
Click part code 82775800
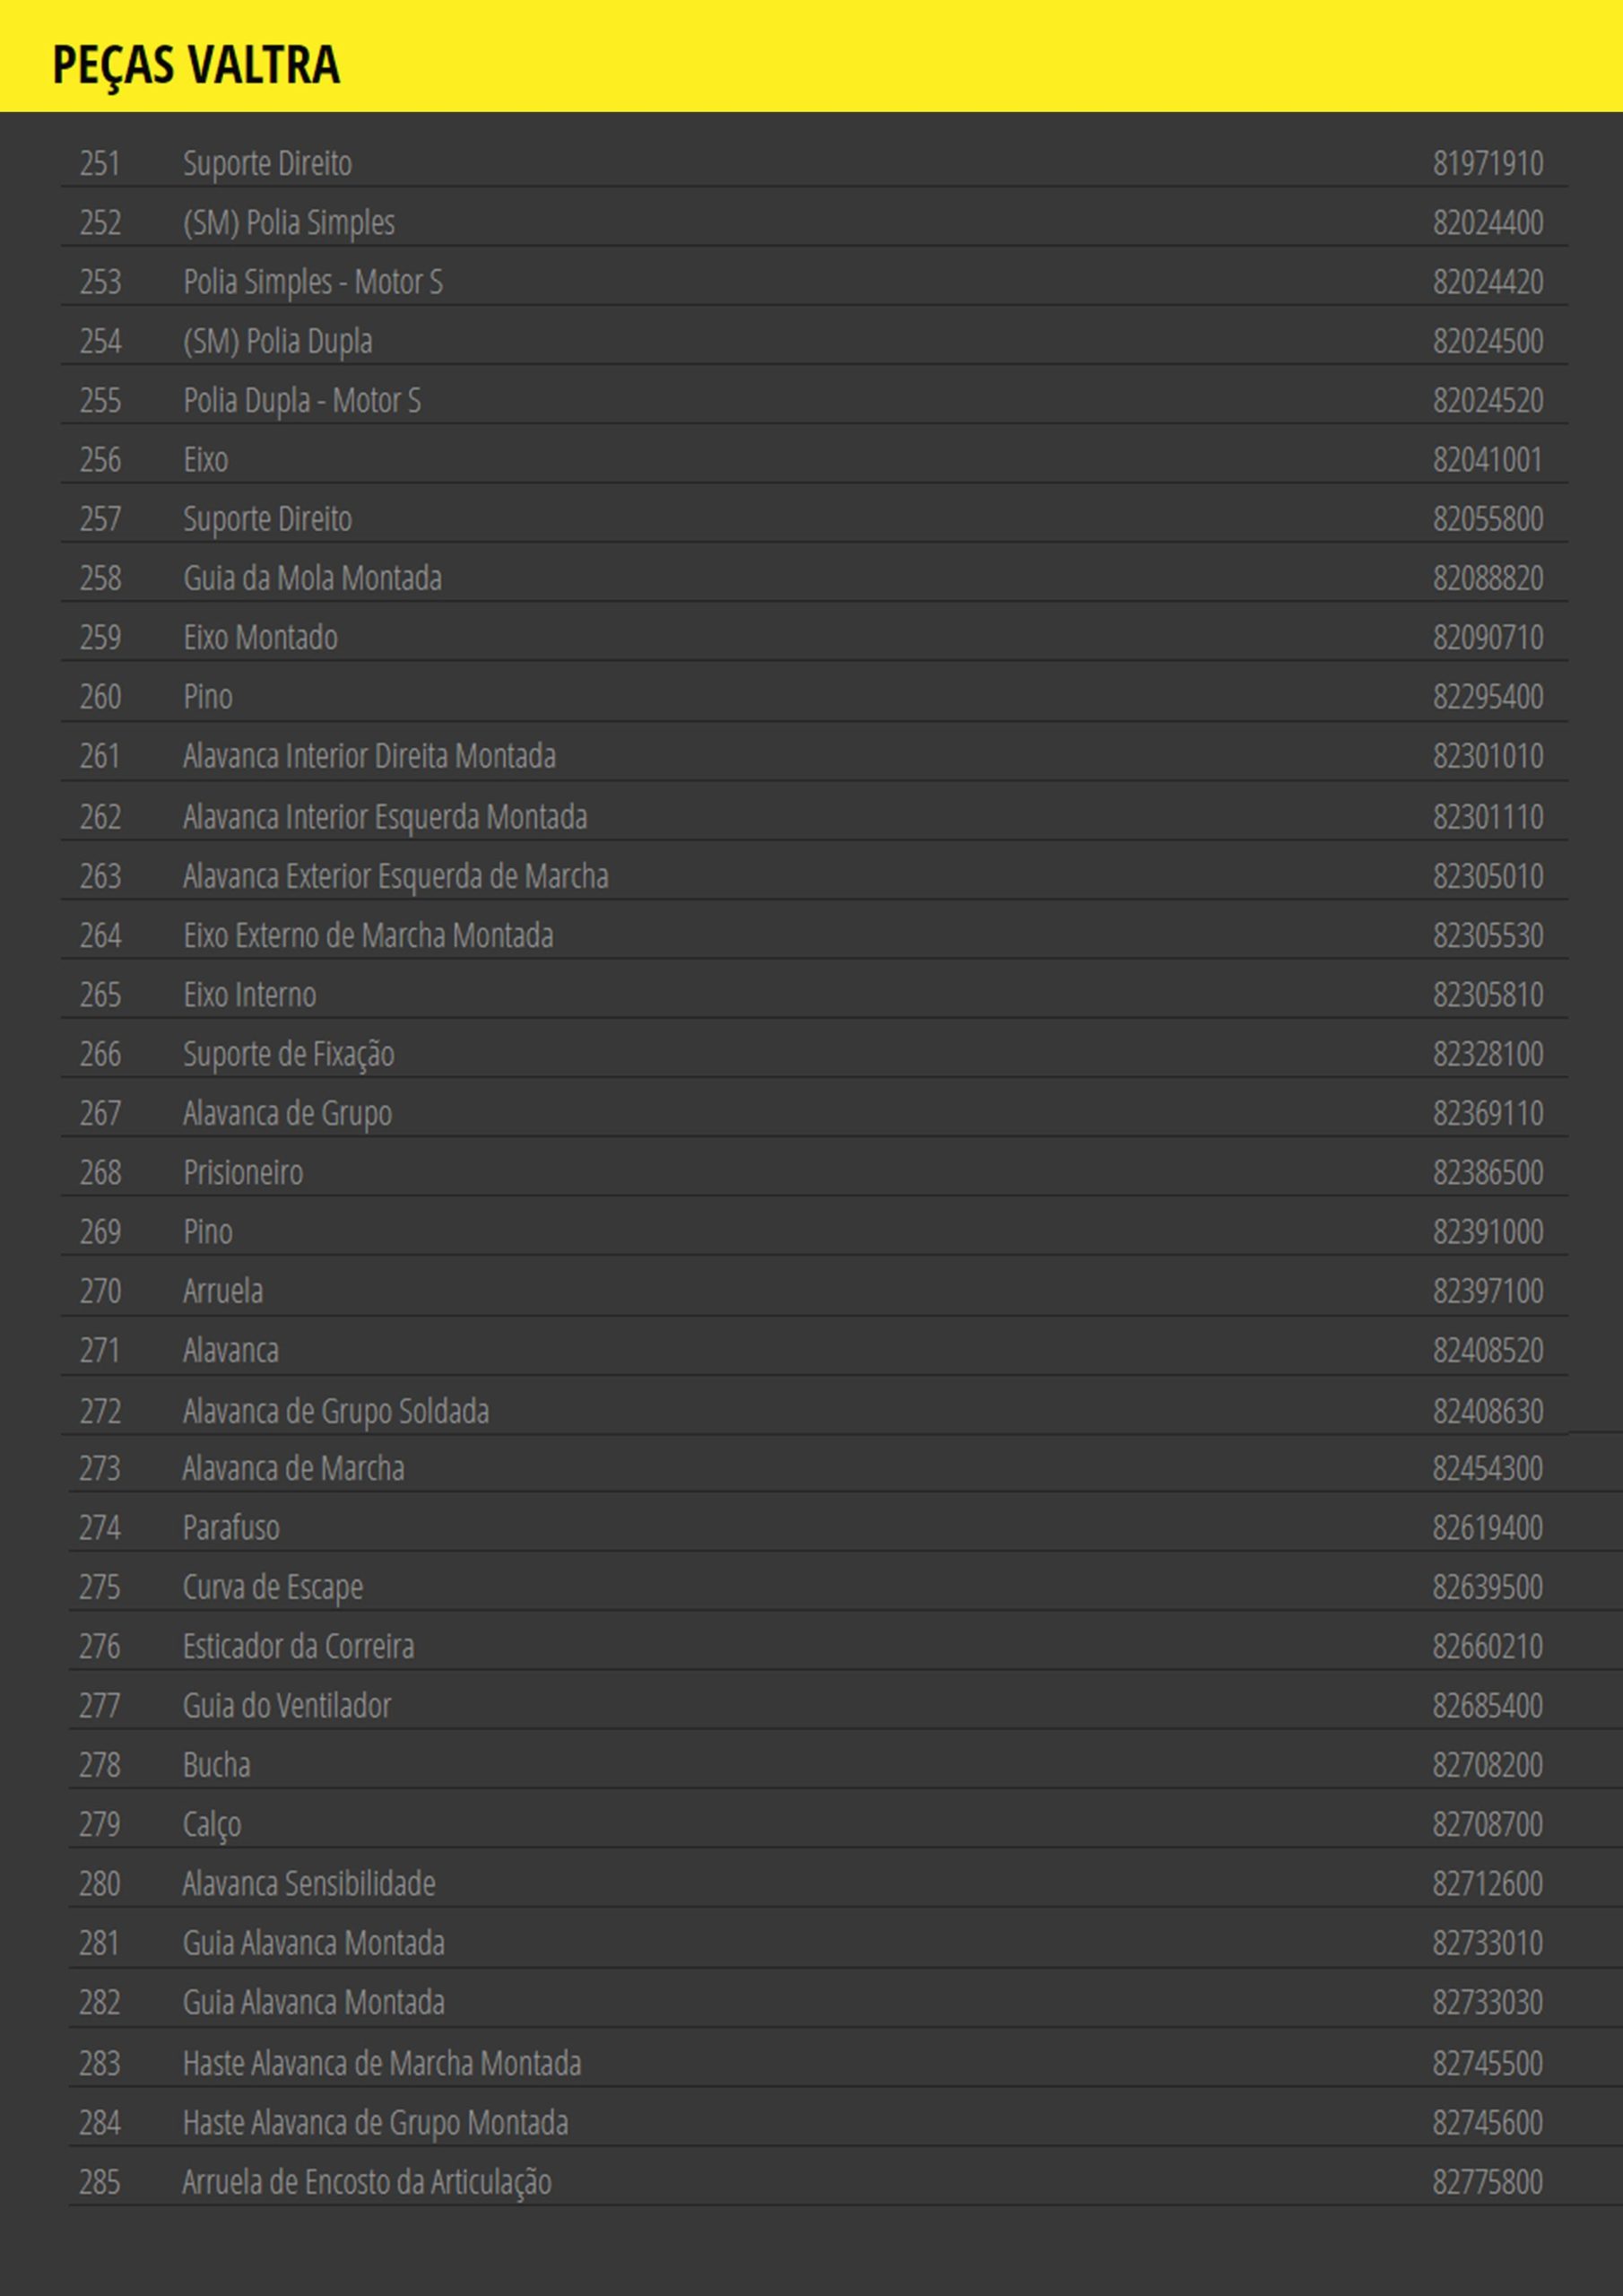tap(1488, 2183)
